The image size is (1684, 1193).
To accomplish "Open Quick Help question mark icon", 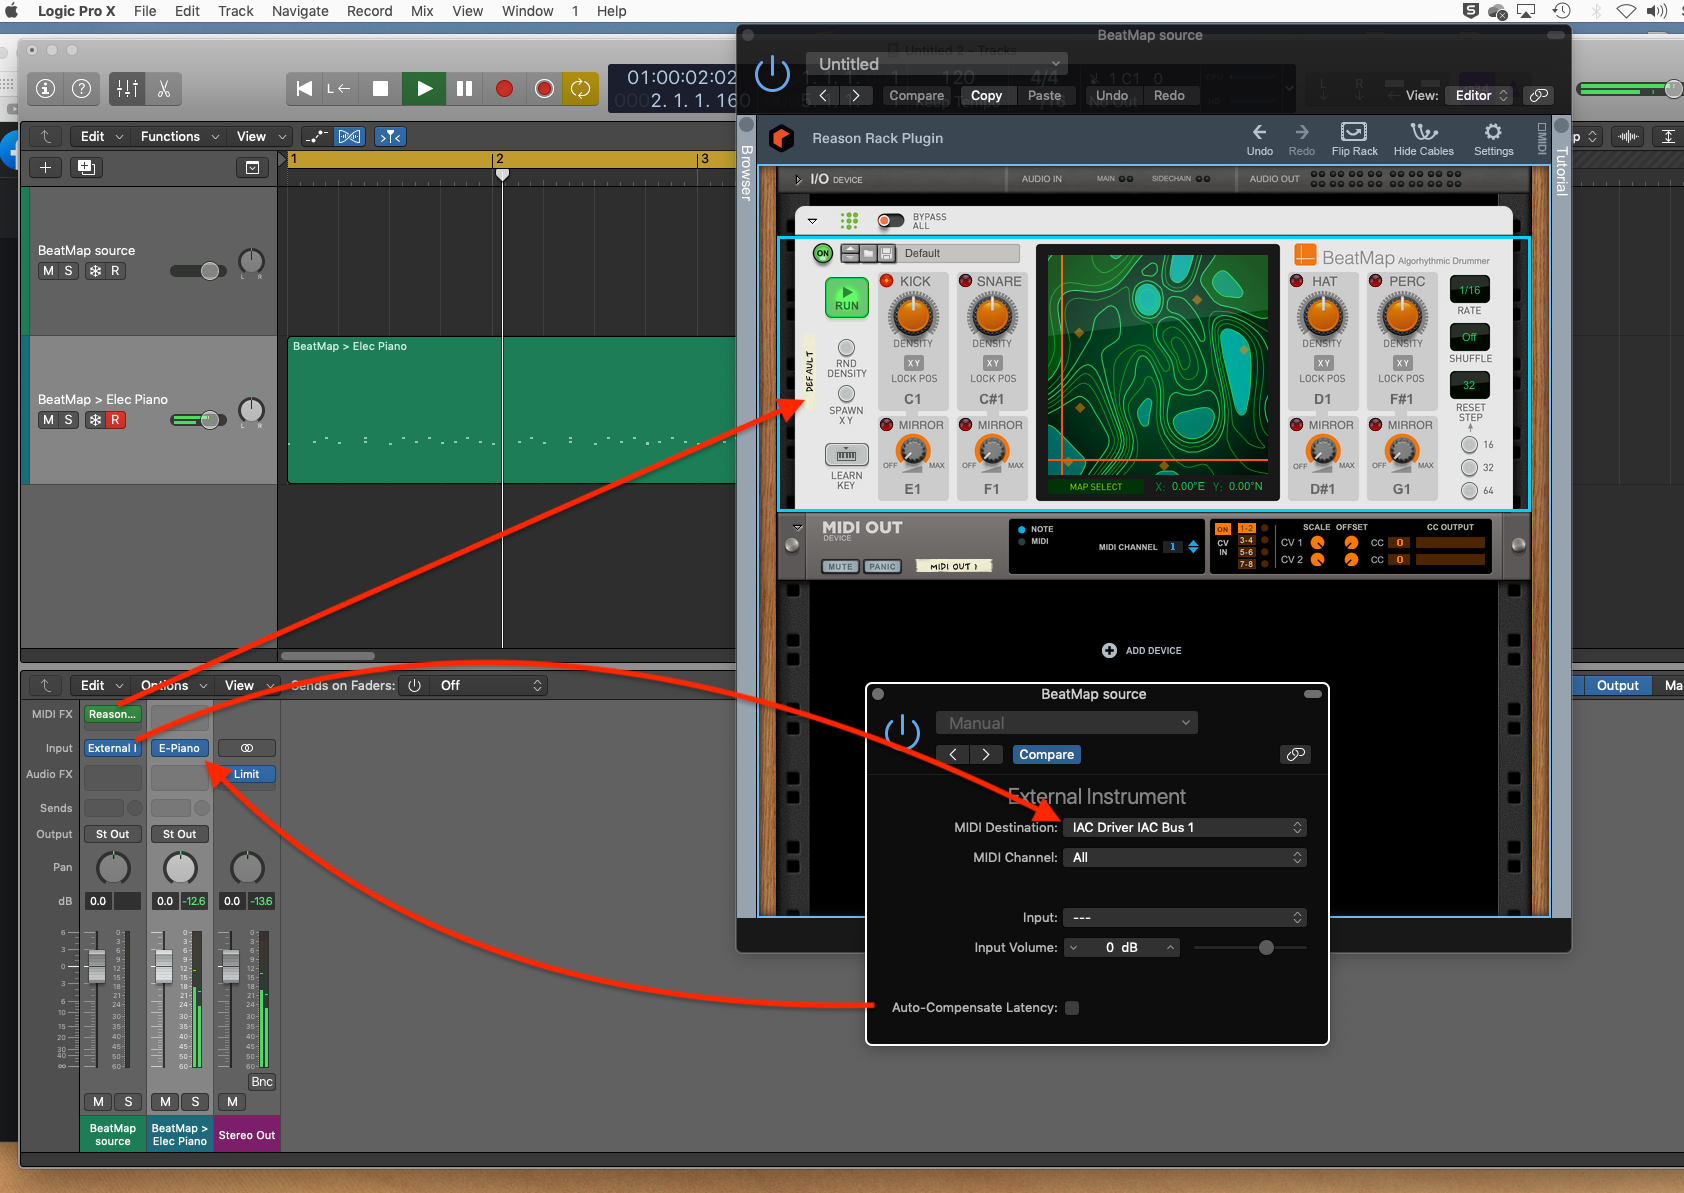I will pos(82,88).
